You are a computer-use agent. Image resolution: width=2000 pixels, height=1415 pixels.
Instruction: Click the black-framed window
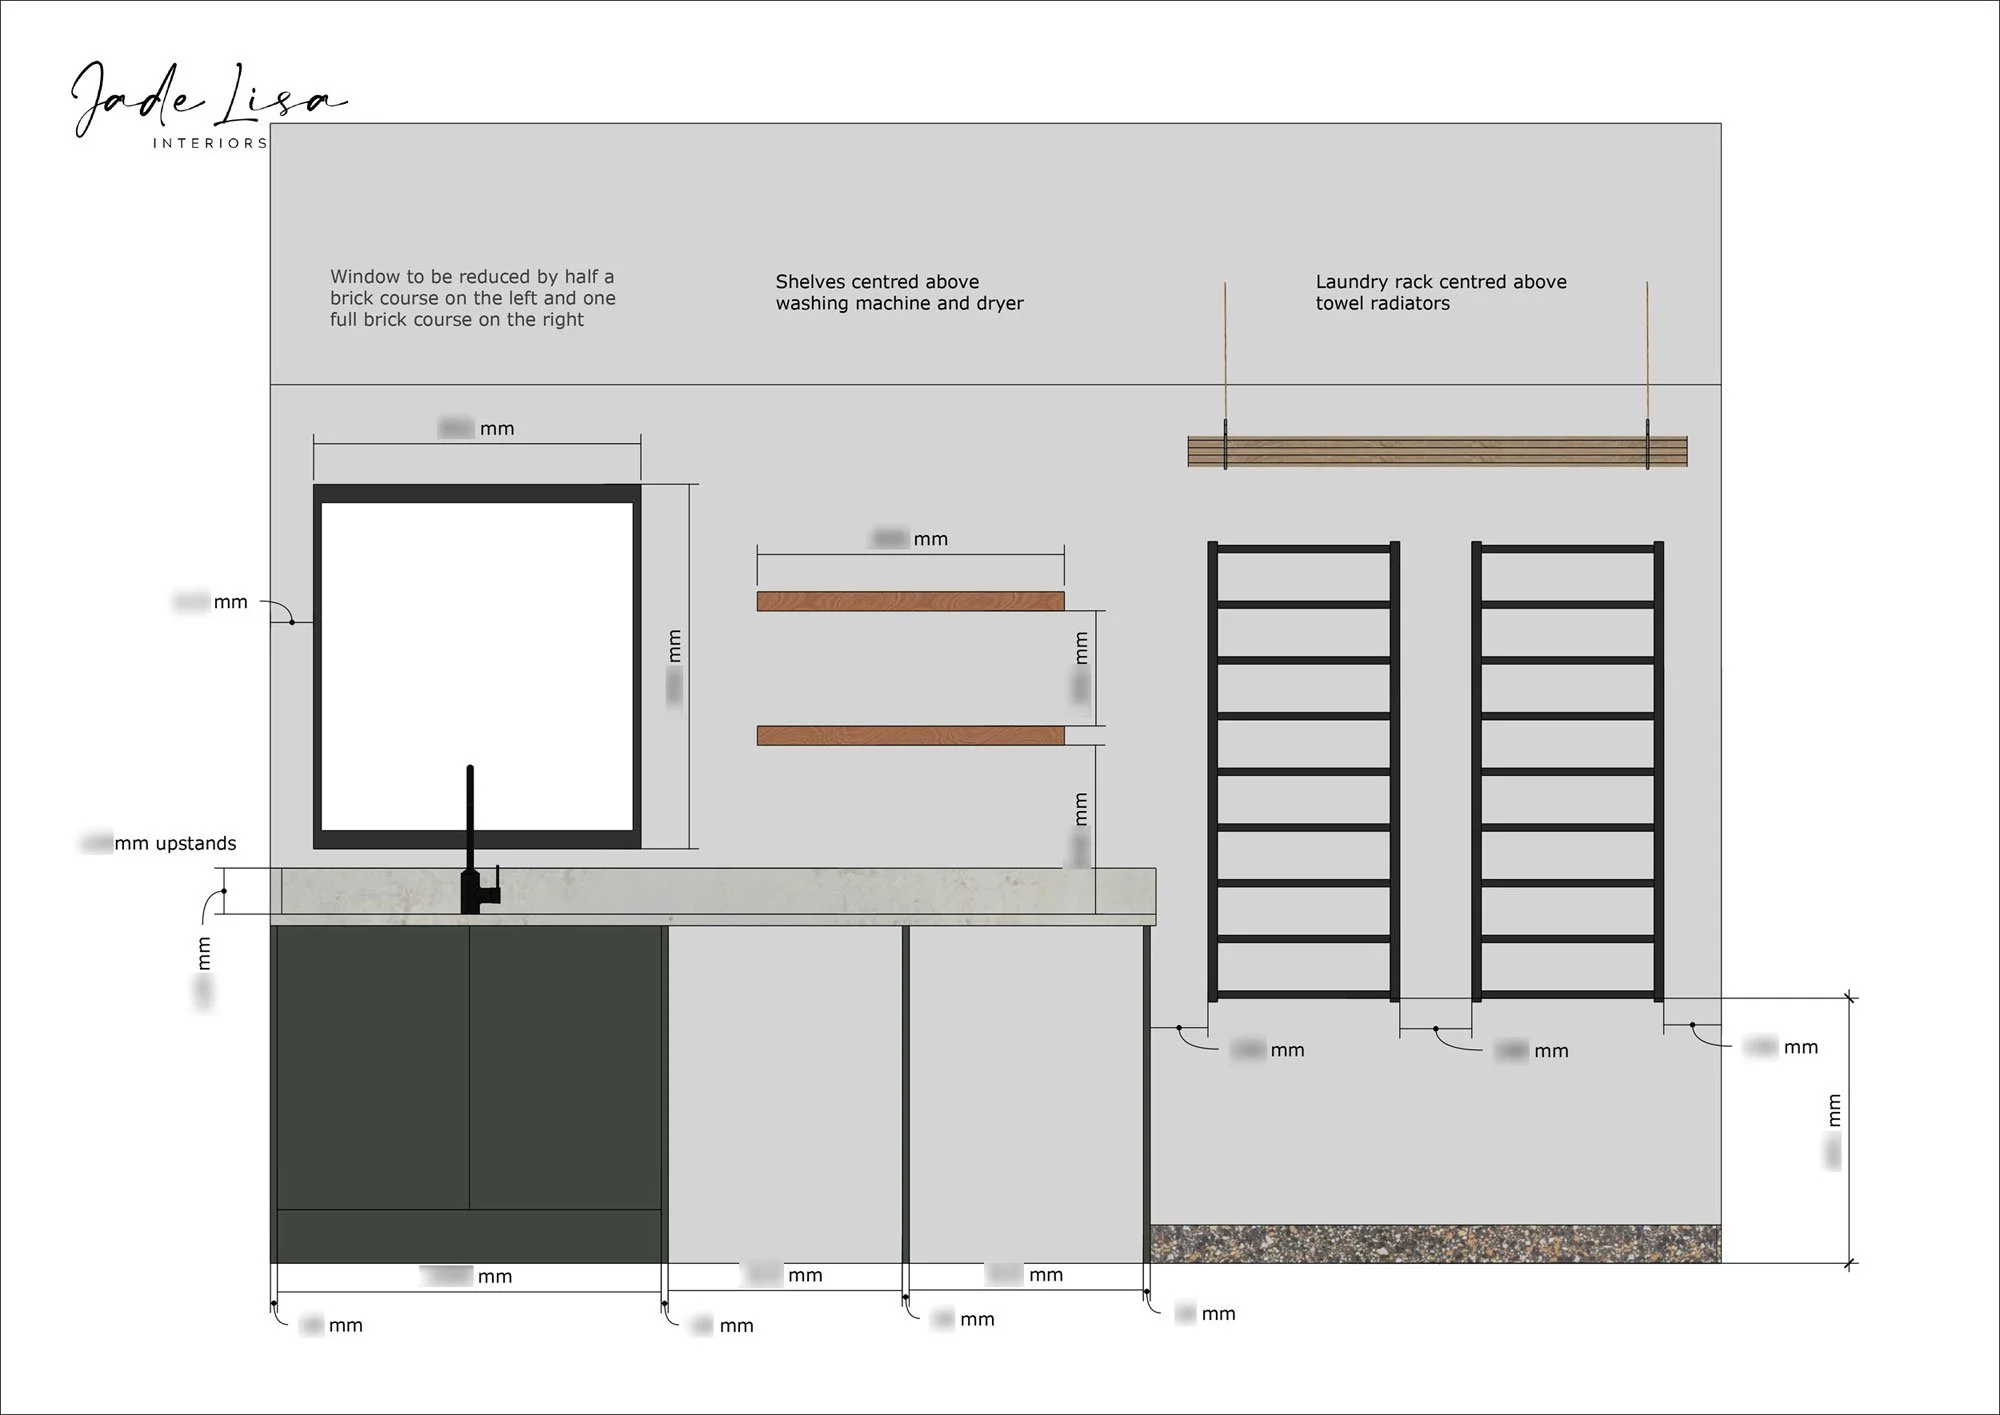point(477,667)
